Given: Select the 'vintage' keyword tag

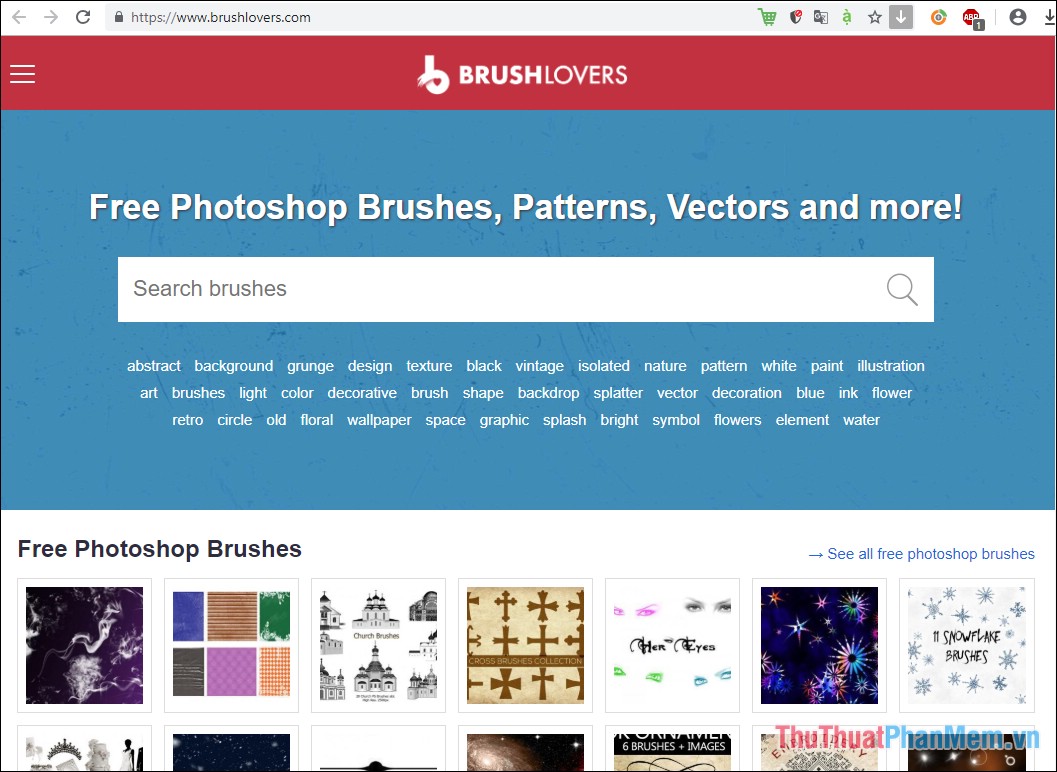Looking at the screenshot, I should [539, 366].
